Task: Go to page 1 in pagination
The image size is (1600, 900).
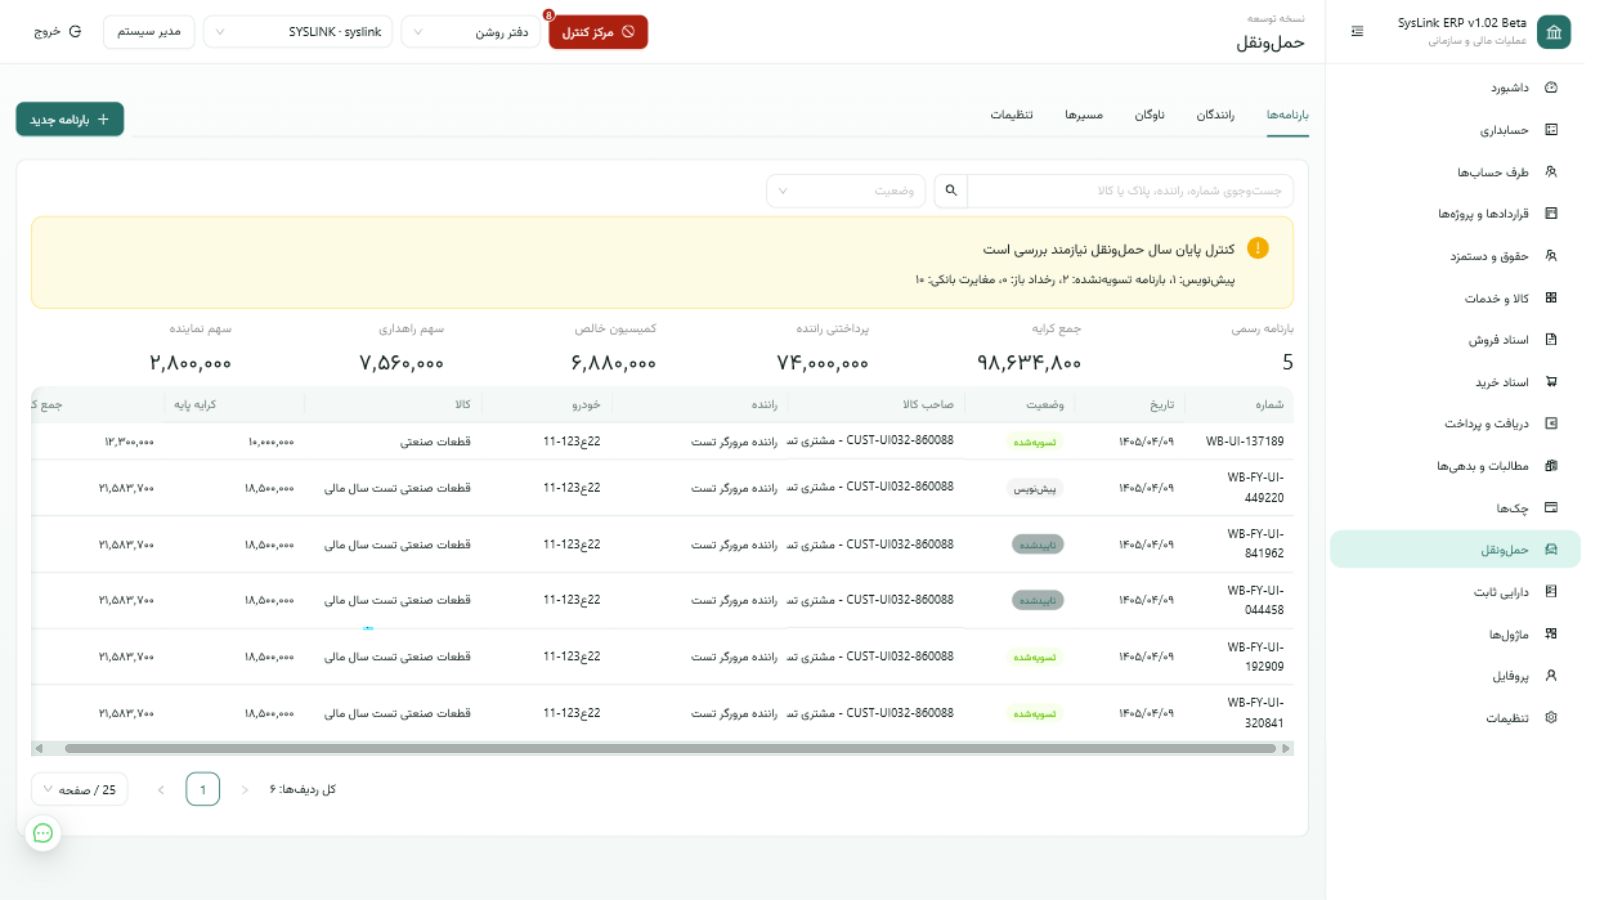Action: tap(203, 790)
